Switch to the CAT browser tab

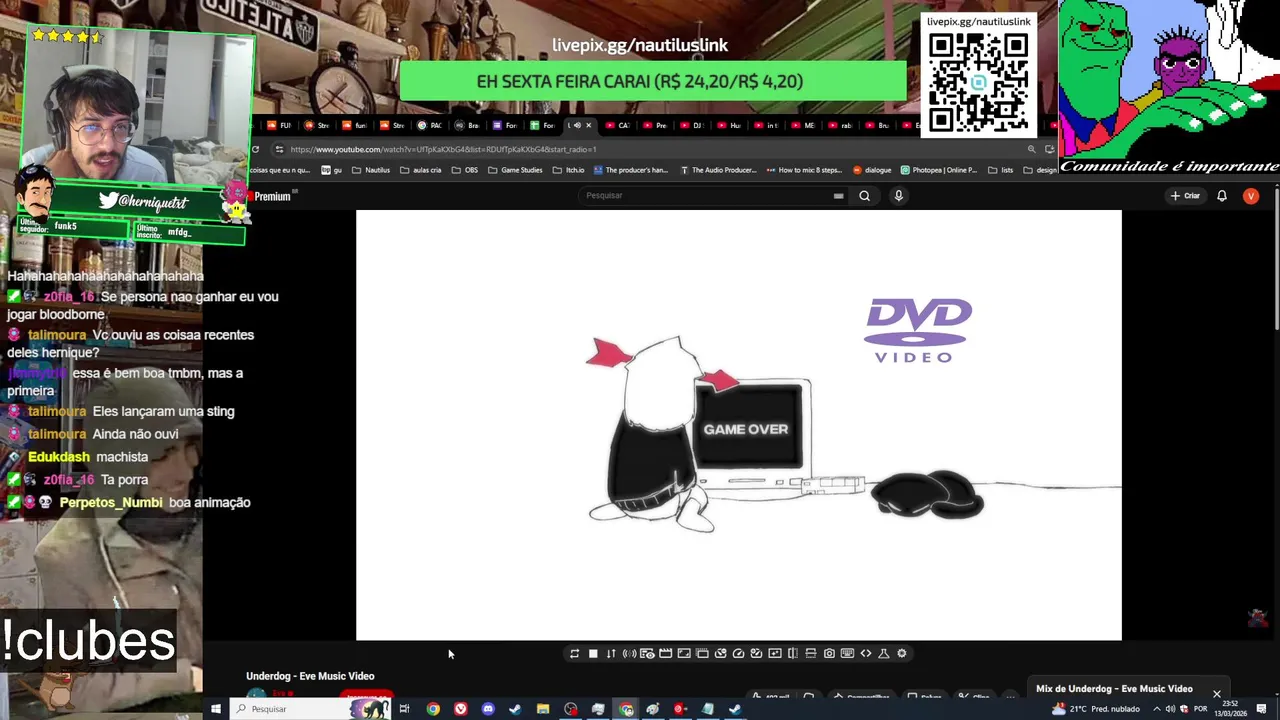pyautogui.click(x=618, y=125)
